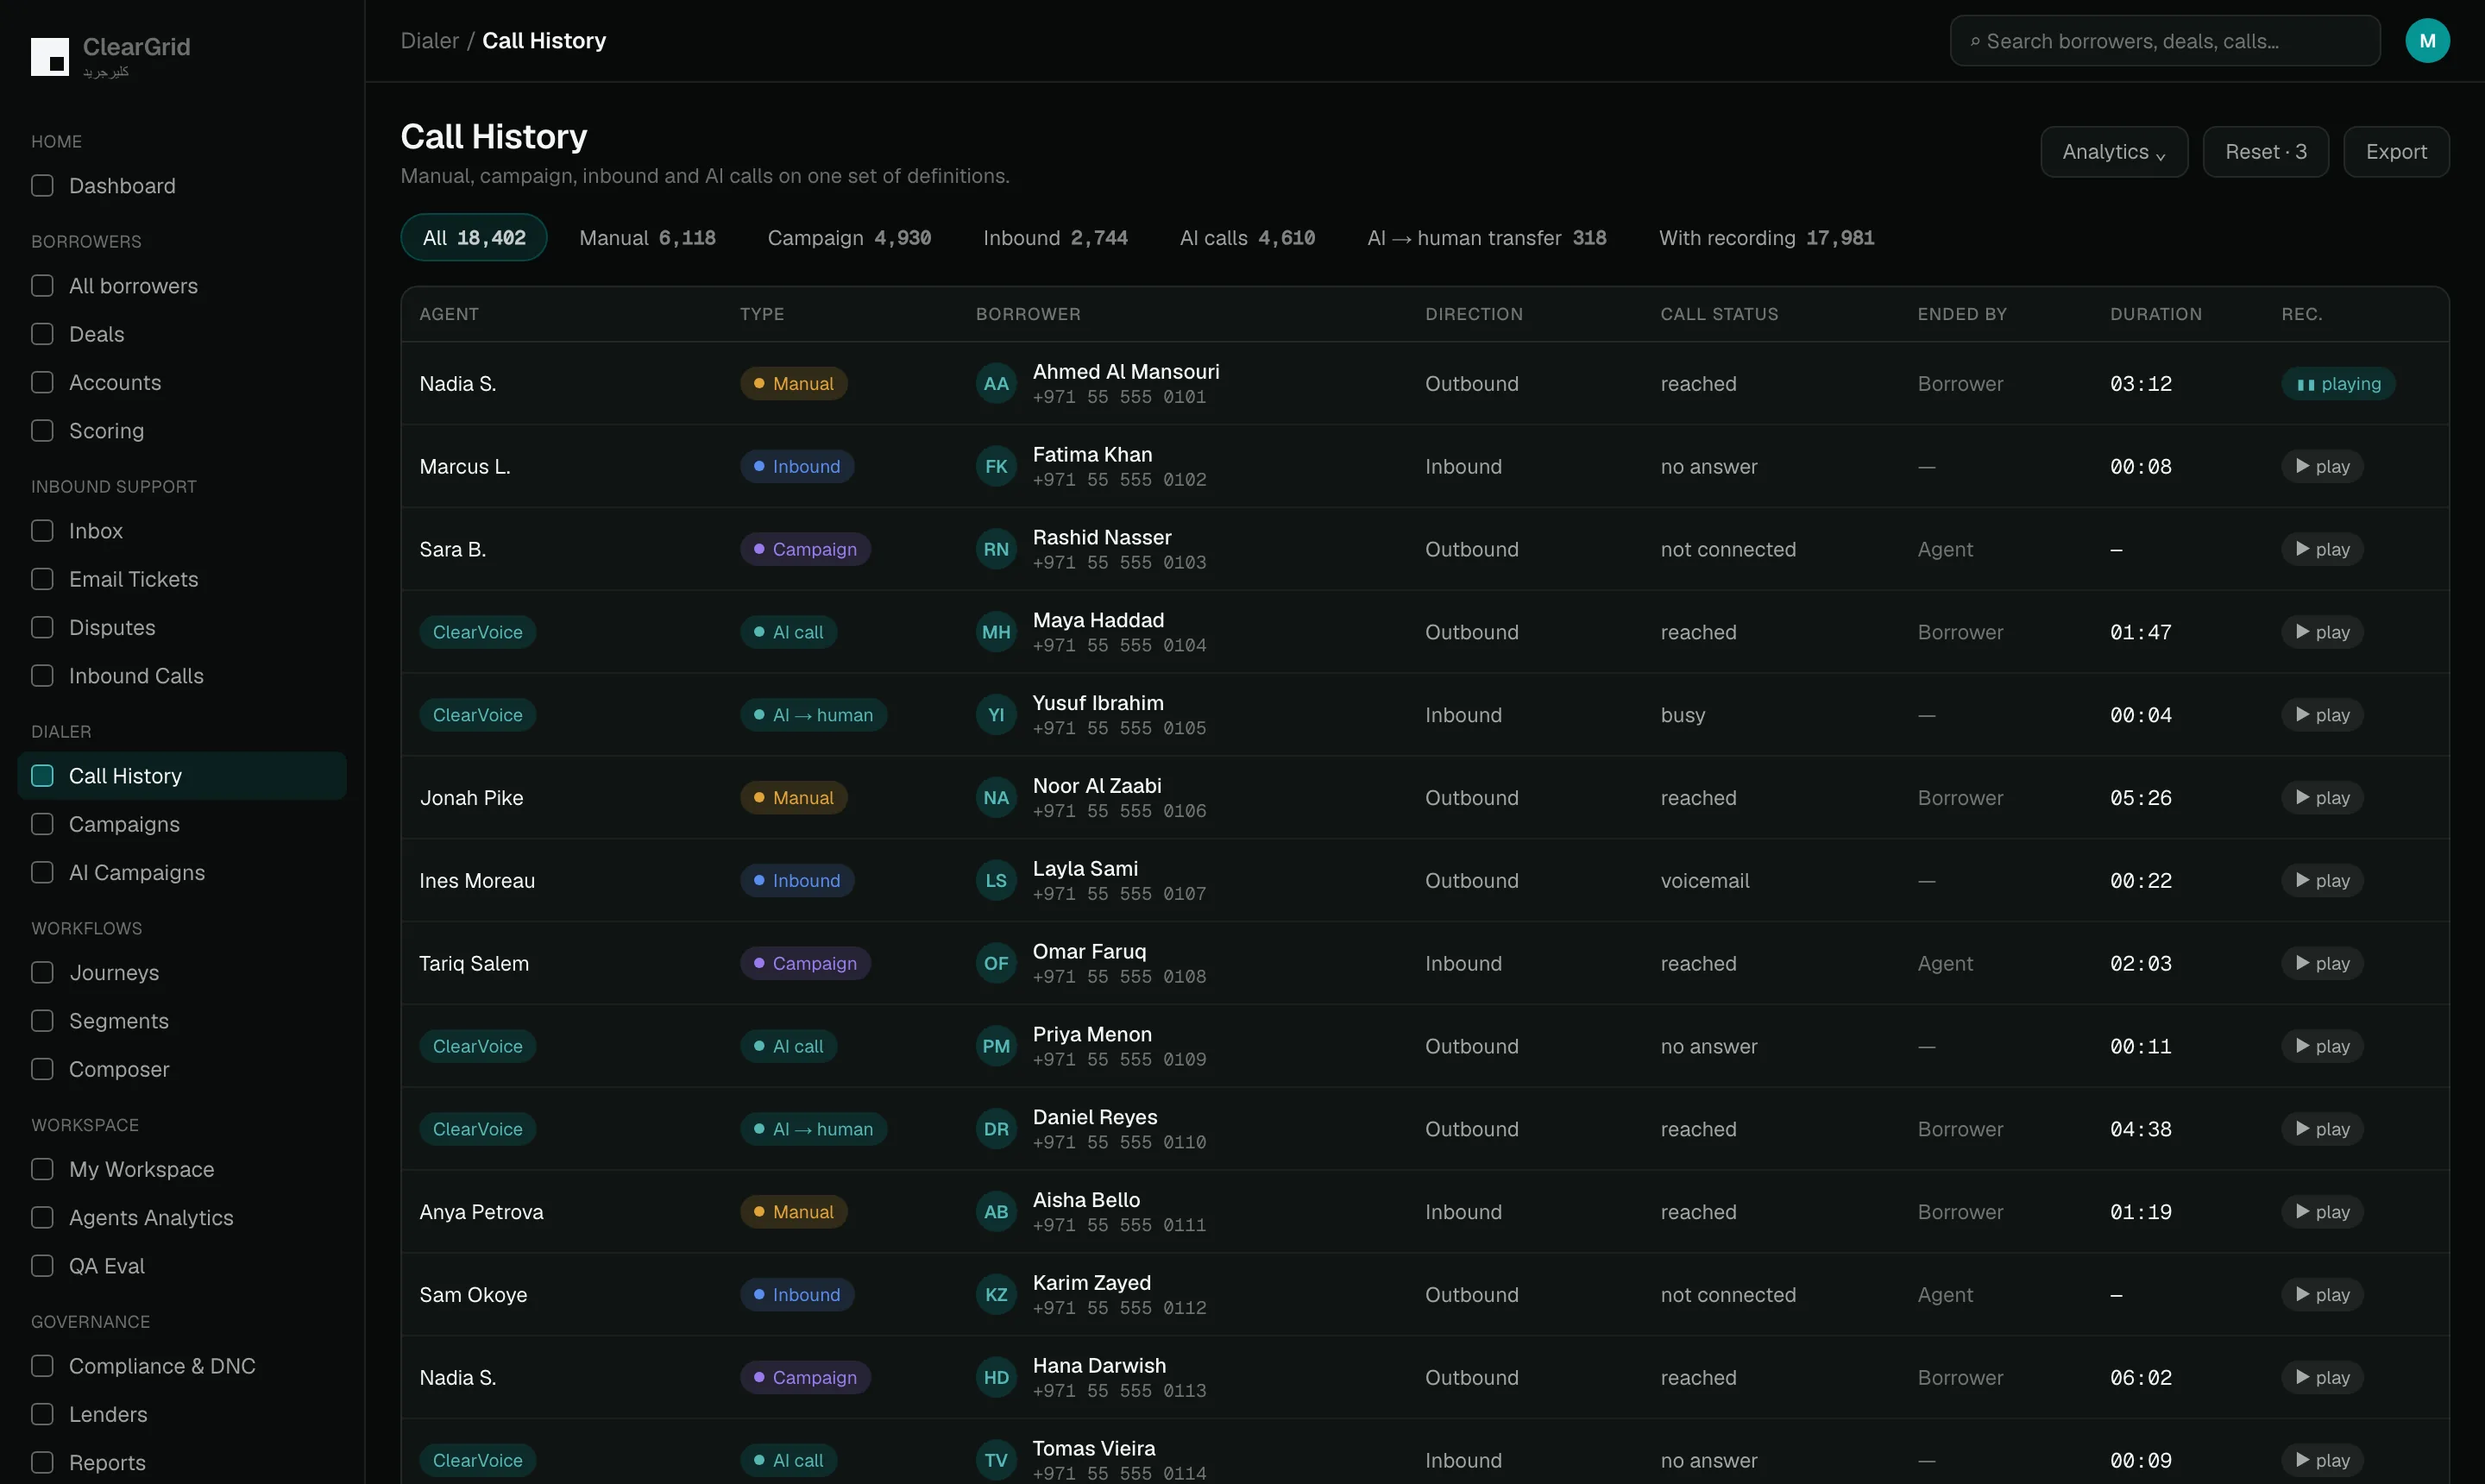Play recording for Fatima Khan's call
2485x1484 pixels.
(2322, 467)
